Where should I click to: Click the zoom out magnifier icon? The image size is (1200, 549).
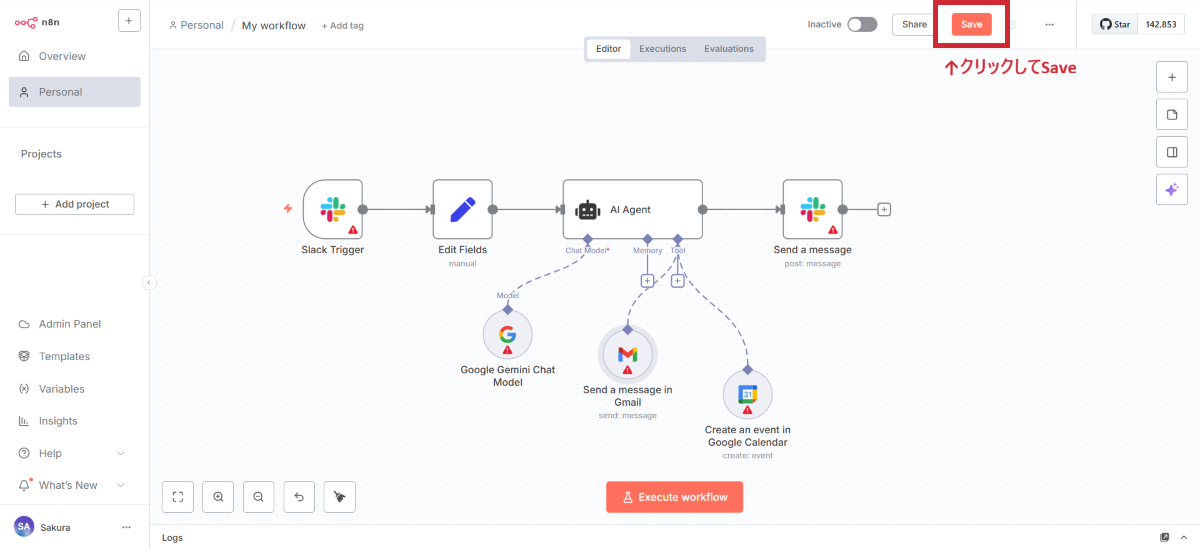258,496
